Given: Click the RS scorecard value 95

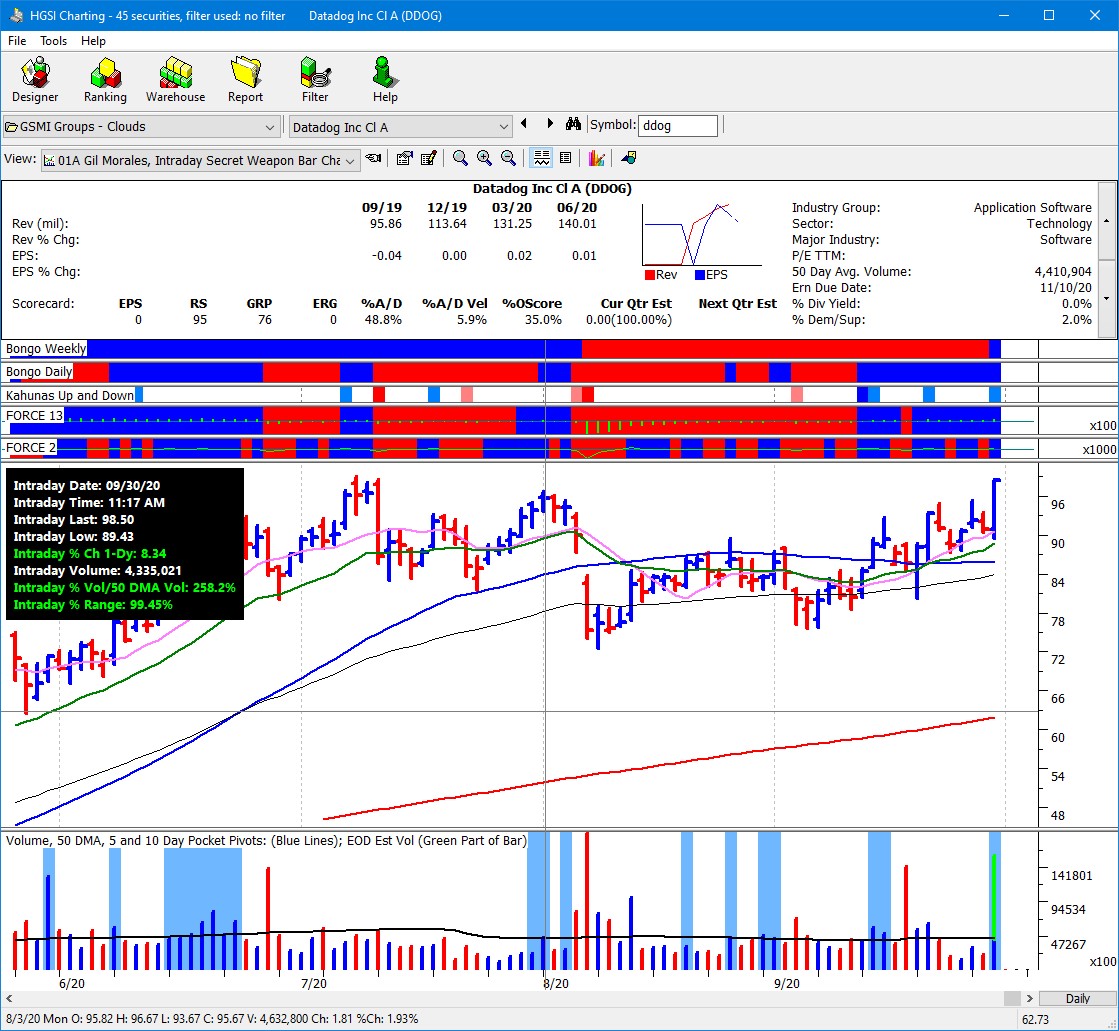Looking at the screenshot, I should pos(200,320).
